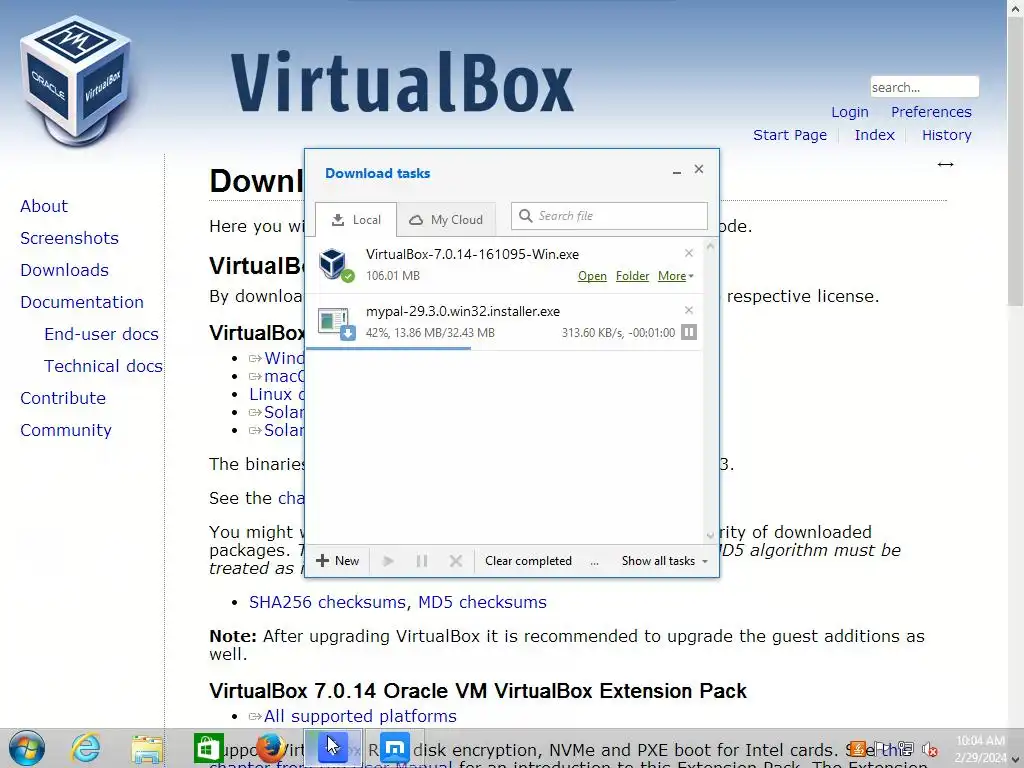Open the green Store icon in taskbar
Viewport: 1024px width, 768px height.
tap(208, 748)
